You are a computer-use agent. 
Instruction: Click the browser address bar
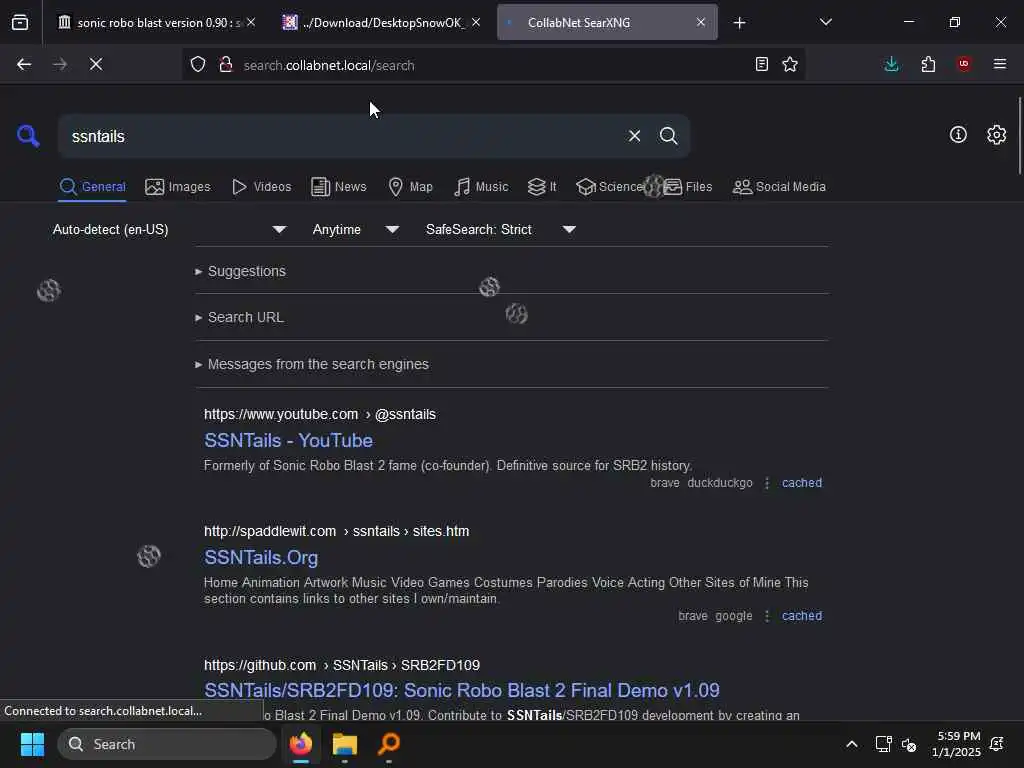click(x=493, y=65)
